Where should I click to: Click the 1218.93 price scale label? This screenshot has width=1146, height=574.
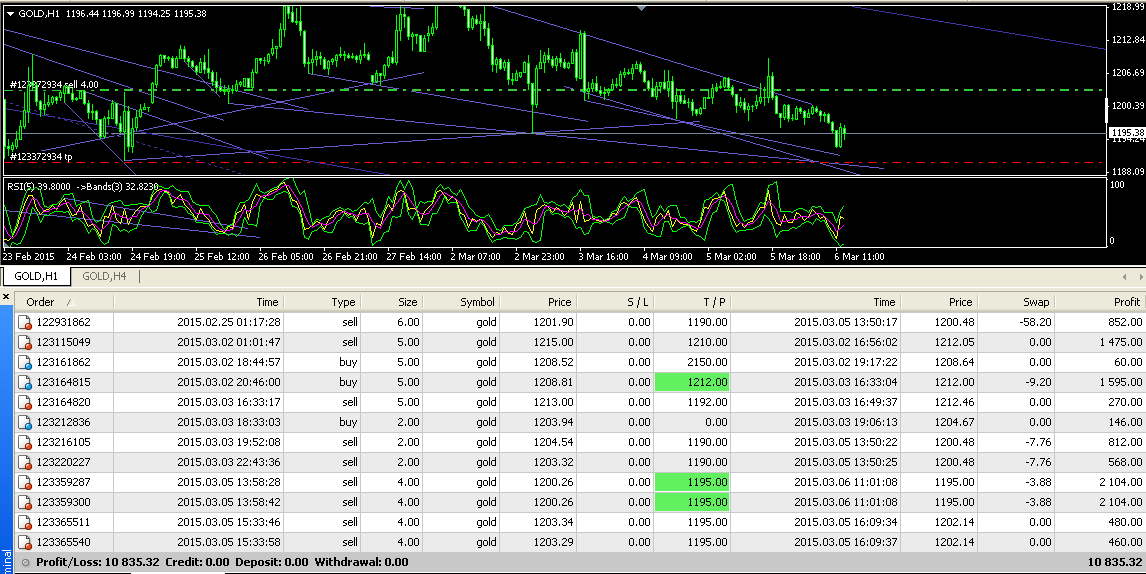[1128, 7]
